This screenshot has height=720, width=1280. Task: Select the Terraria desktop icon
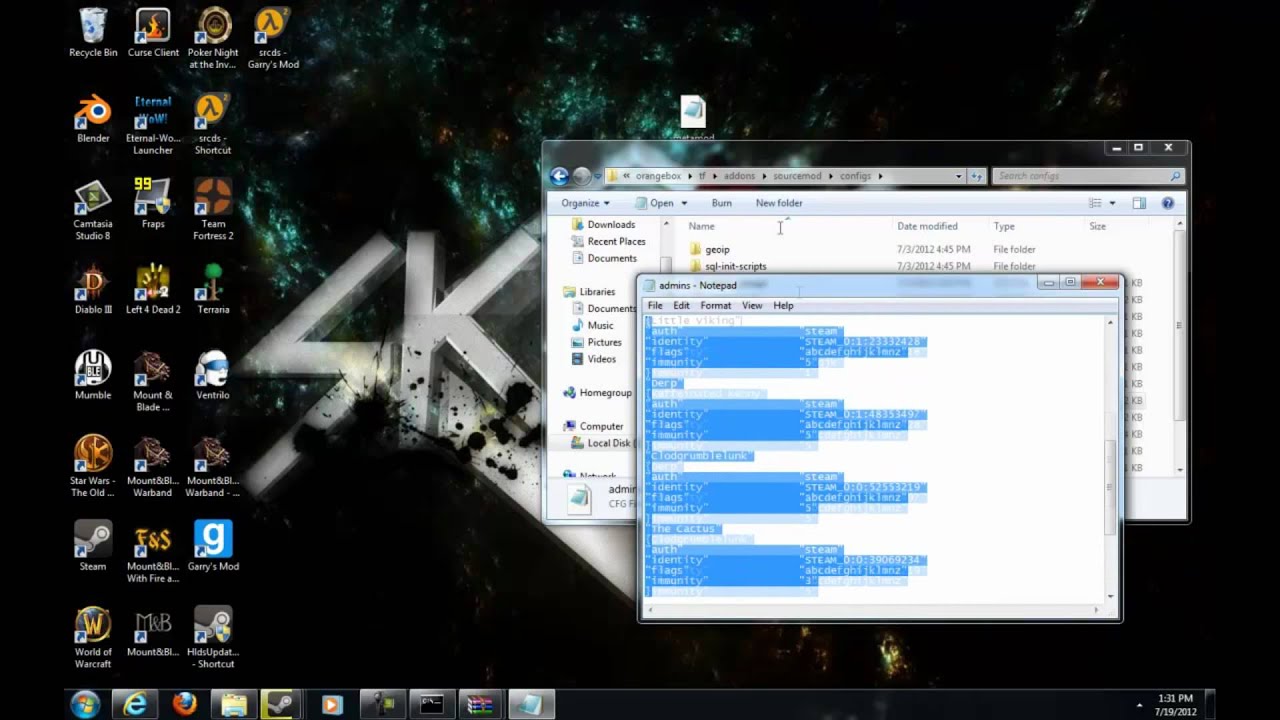click(x=213, y=290)
